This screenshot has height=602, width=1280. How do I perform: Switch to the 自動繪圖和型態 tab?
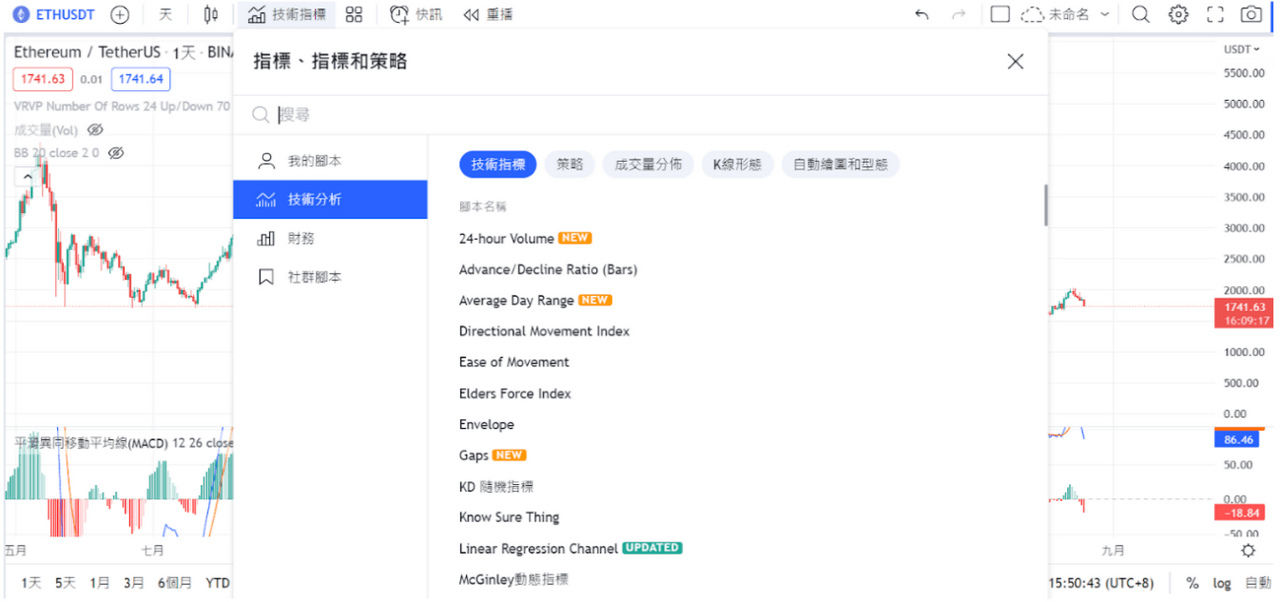click(841, 165)
